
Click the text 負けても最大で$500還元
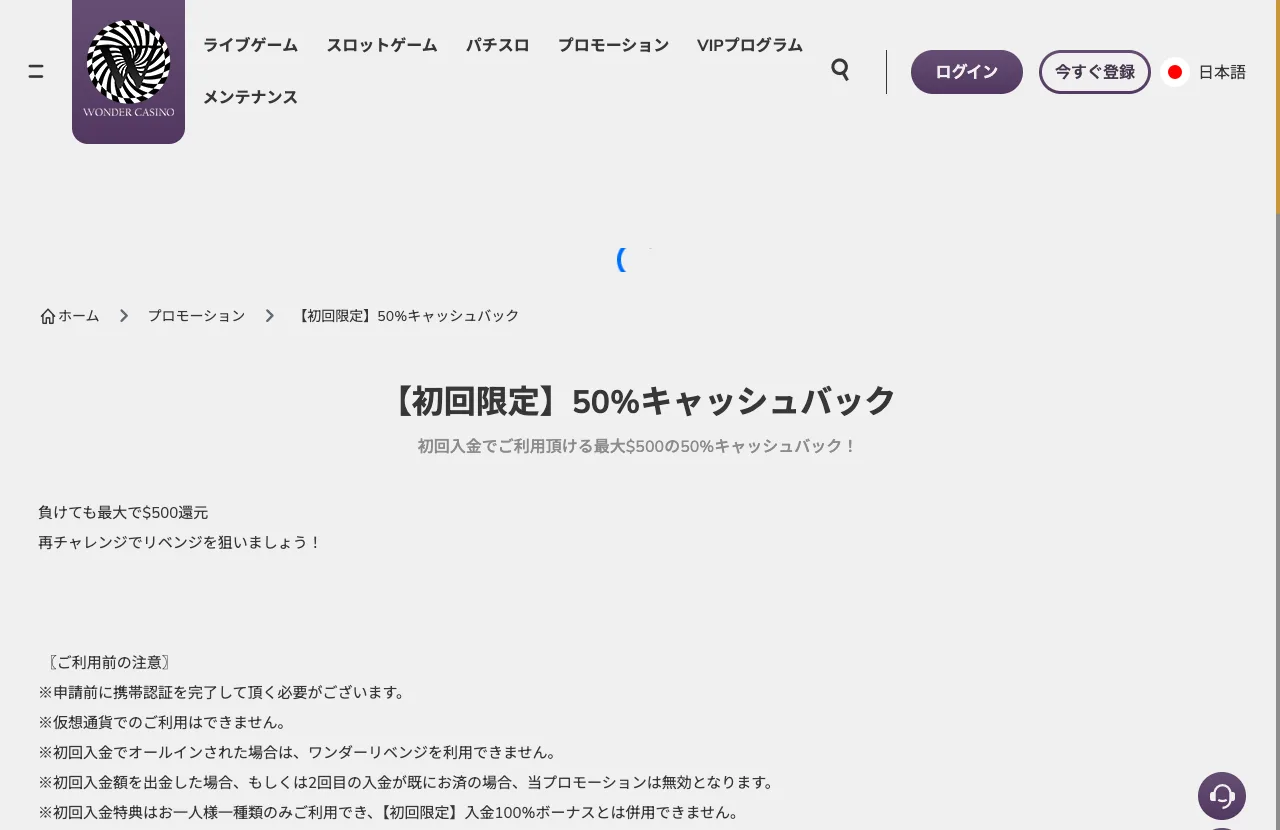pyautogui.click(x=123, y=512)
